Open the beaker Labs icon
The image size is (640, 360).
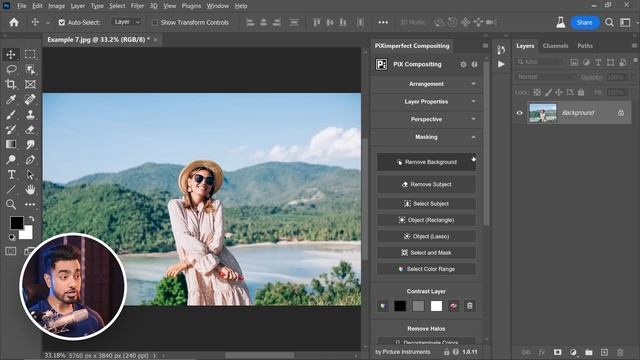560,22
